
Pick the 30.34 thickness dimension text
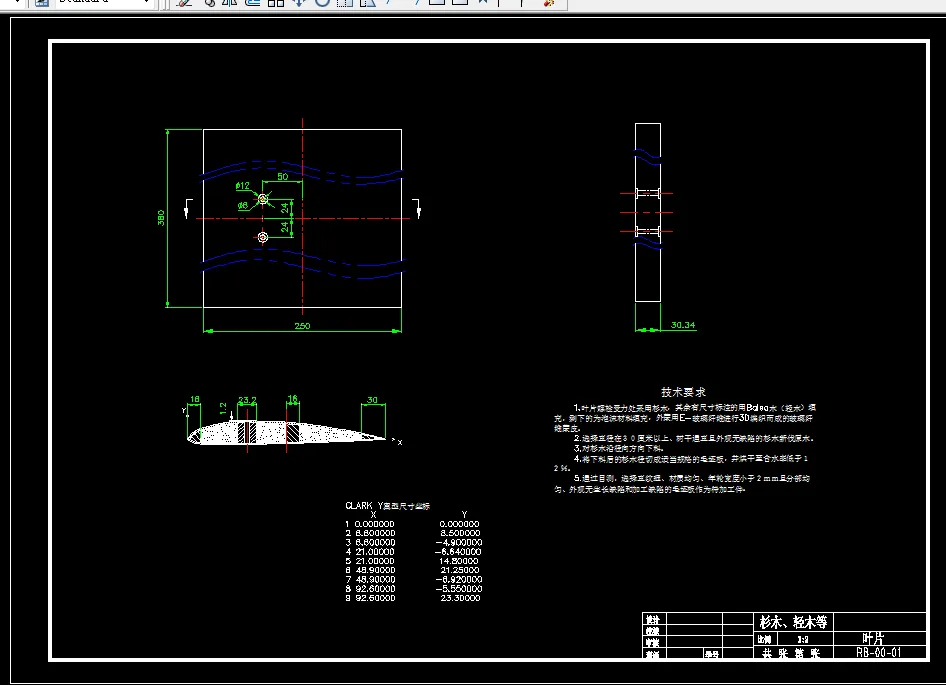683,325
